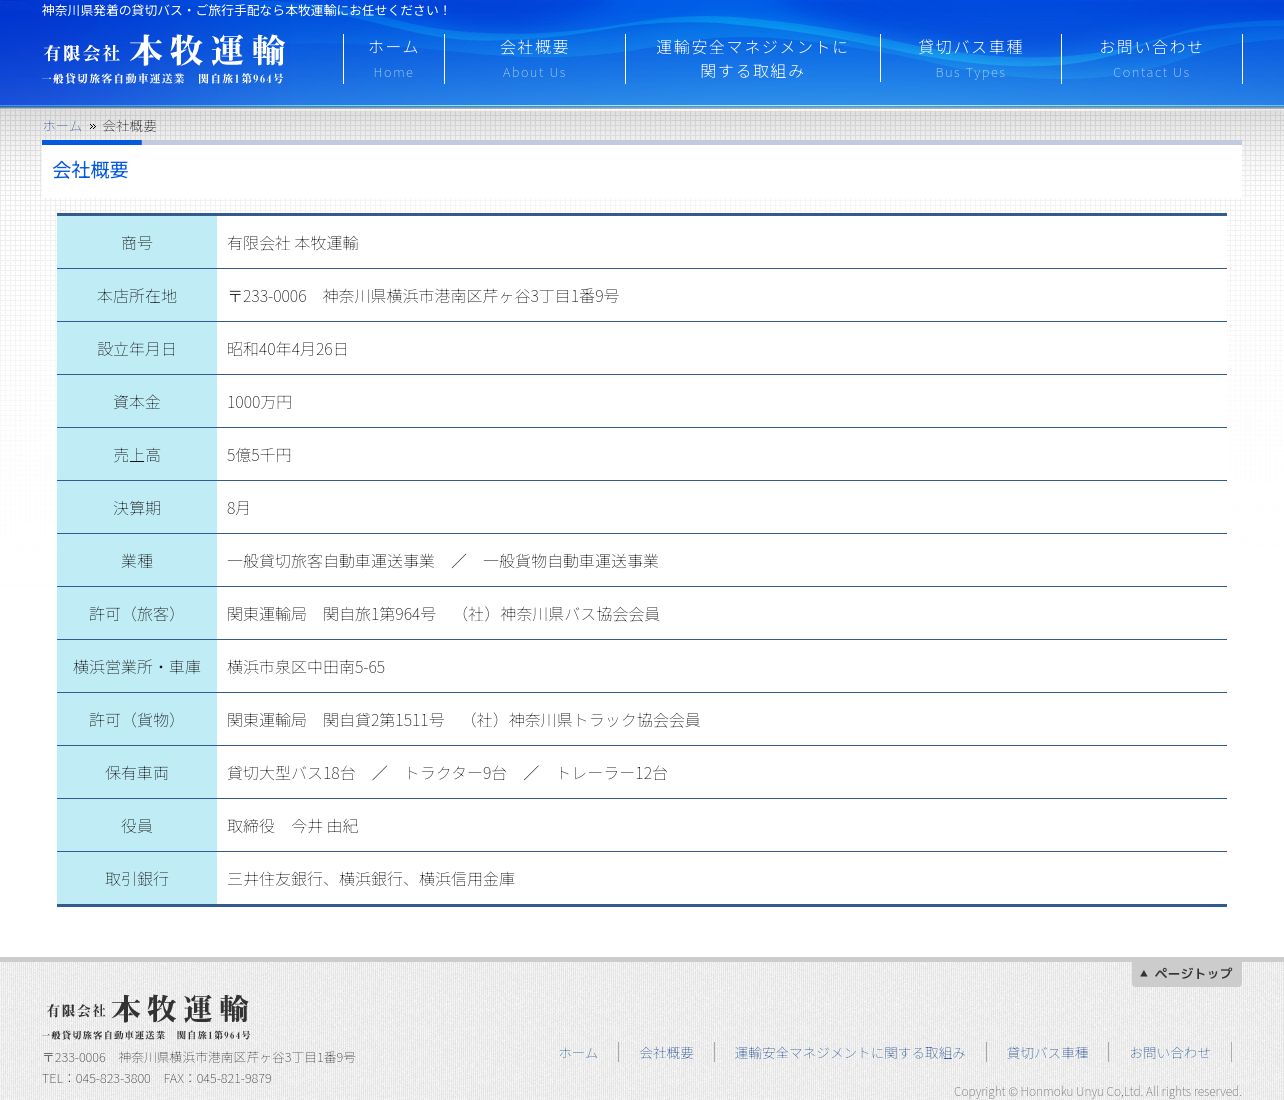Click the 会社概要 breadcrumb text
1284x1100 pixels.
click(130, 125)
